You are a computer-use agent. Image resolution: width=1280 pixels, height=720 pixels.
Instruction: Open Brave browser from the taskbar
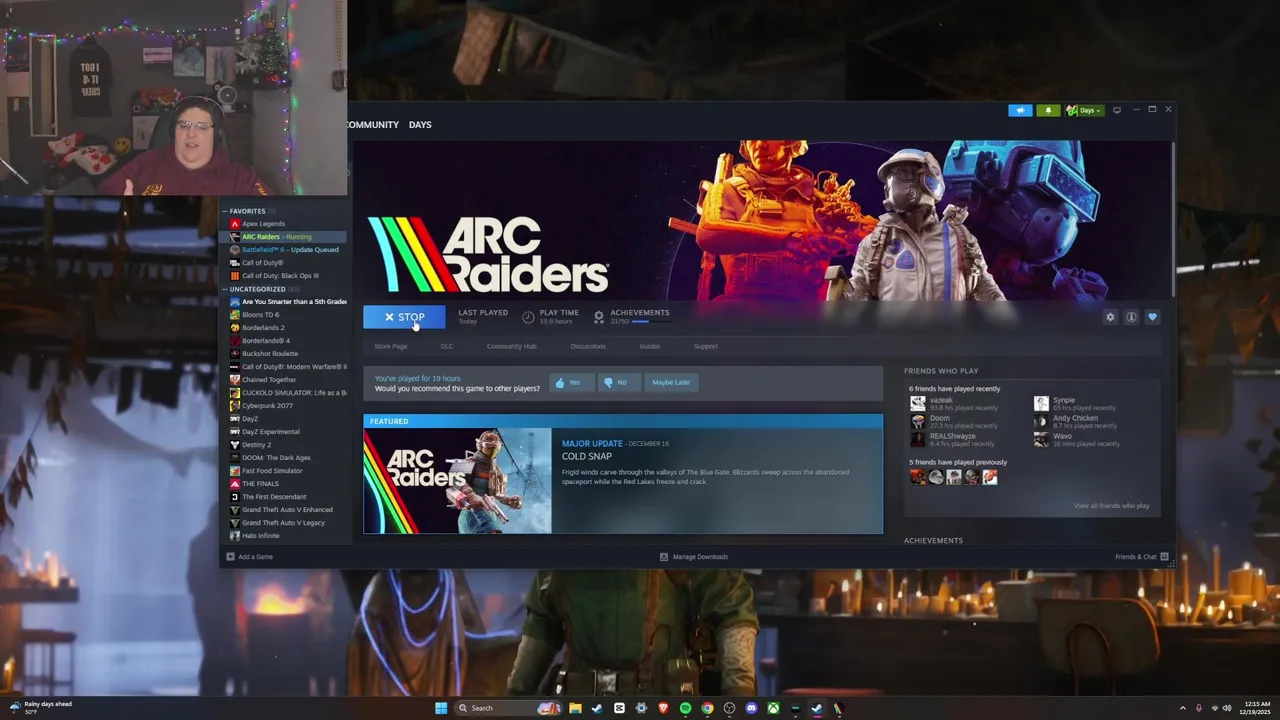tap(663, 708)
